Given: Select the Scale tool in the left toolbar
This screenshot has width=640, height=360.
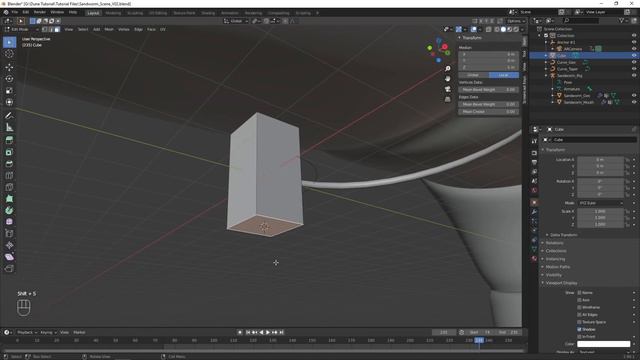Looking at the screenshot, I should click(9, 91).
